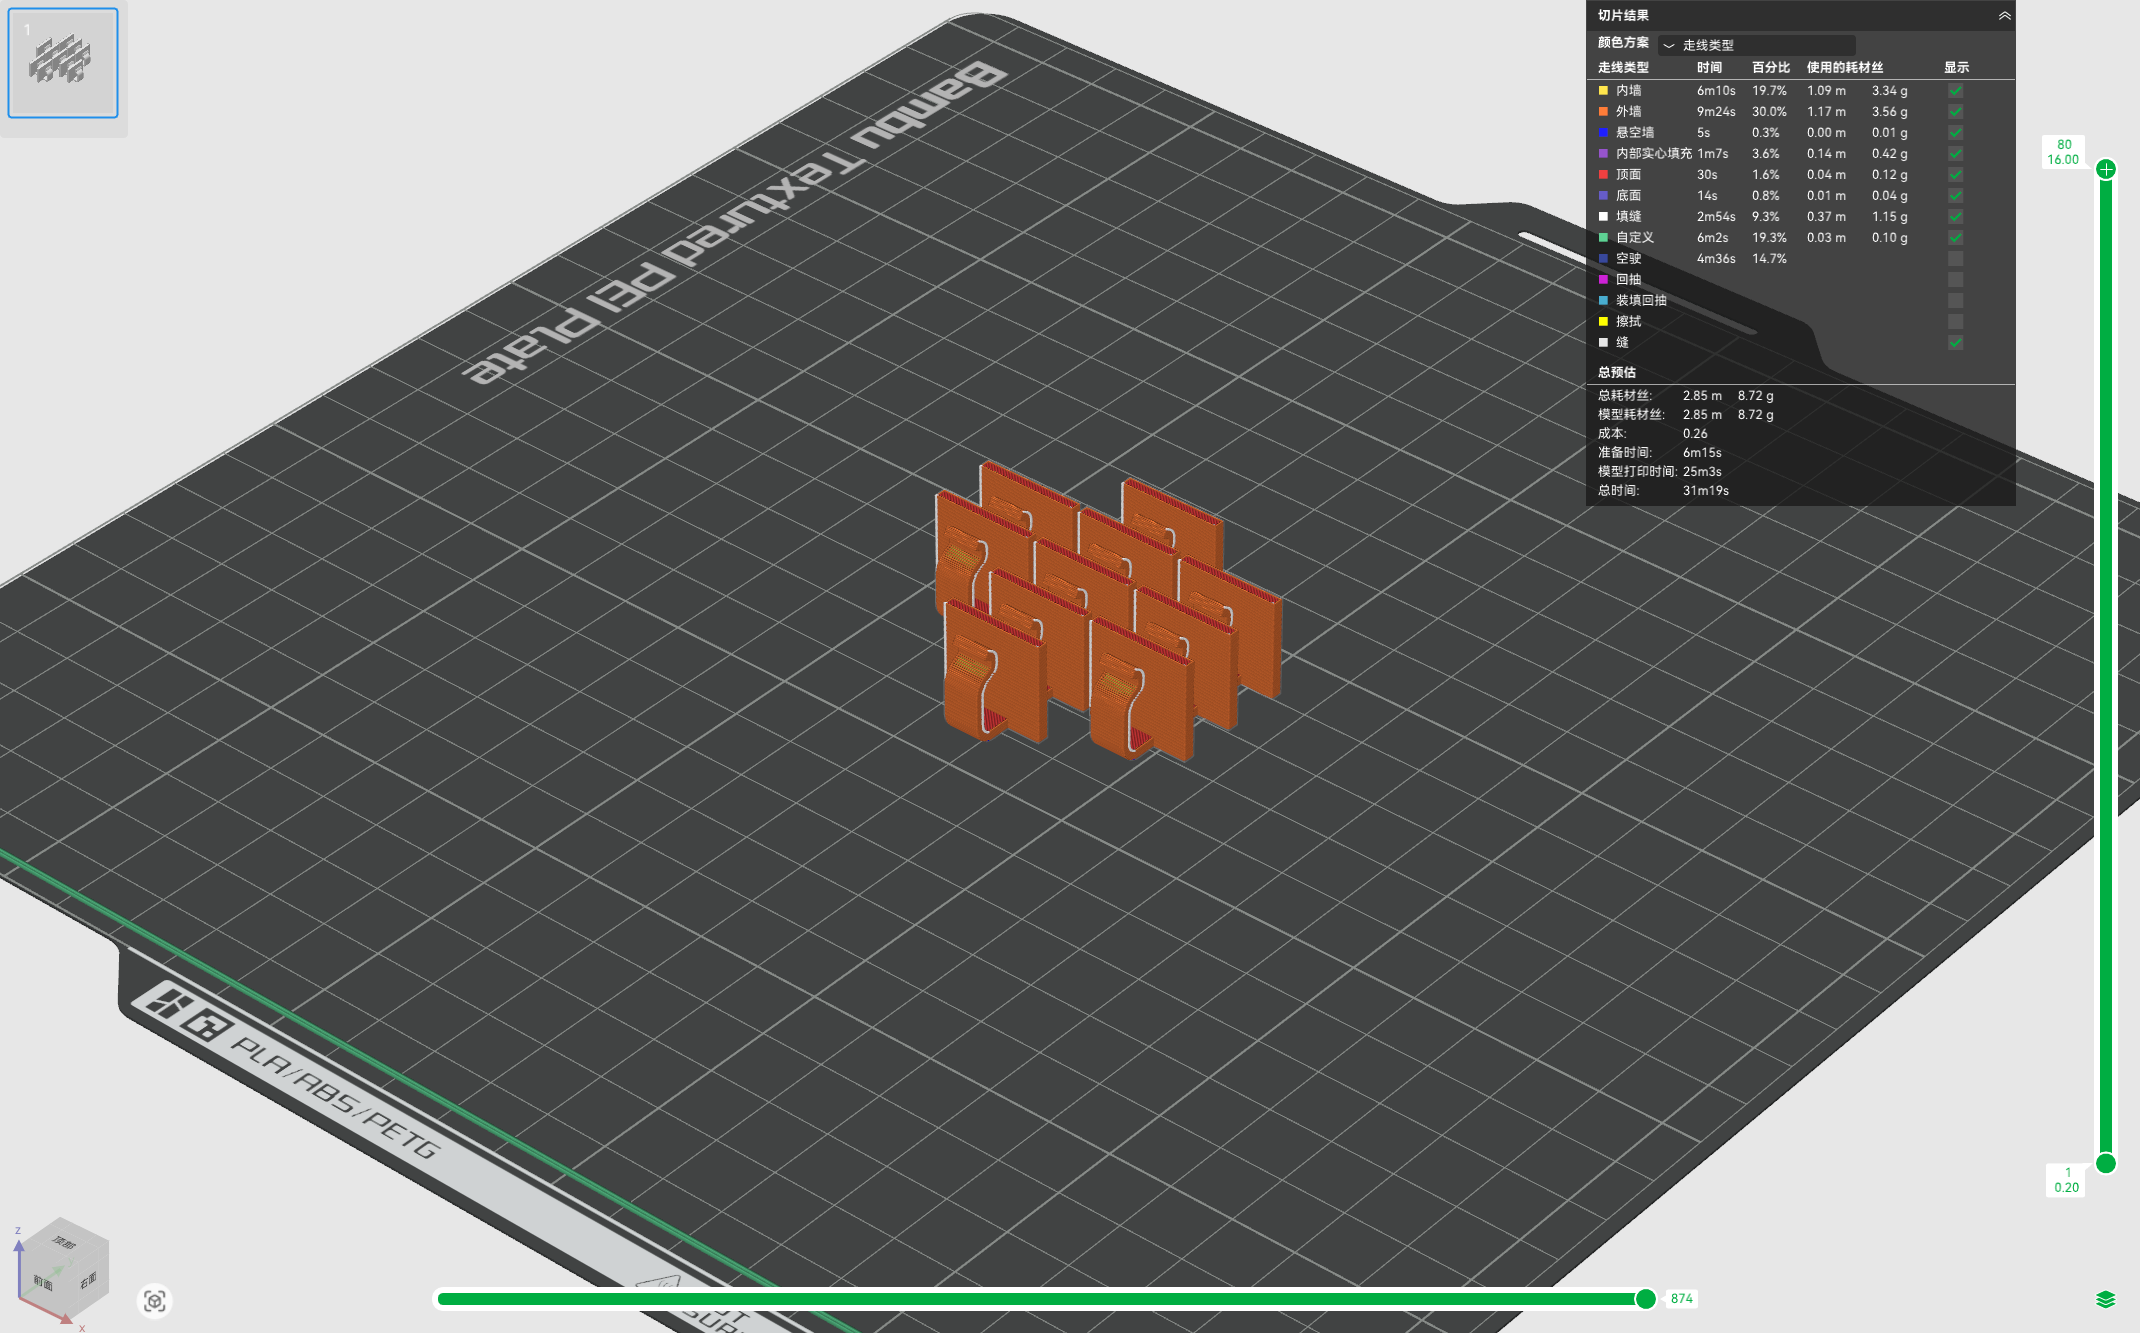Click the 874 move count label

point(1681,1299)
